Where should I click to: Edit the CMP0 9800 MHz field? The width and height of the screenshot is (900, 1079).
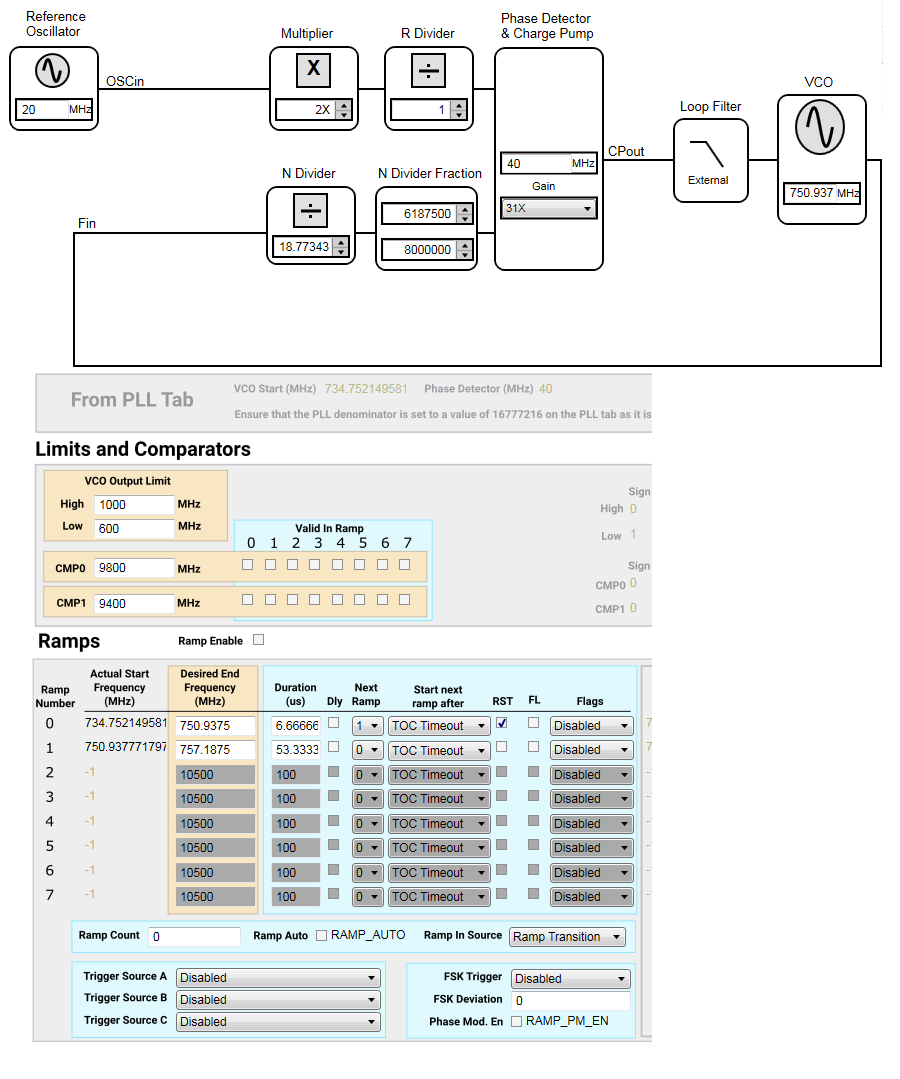[134, 568]
